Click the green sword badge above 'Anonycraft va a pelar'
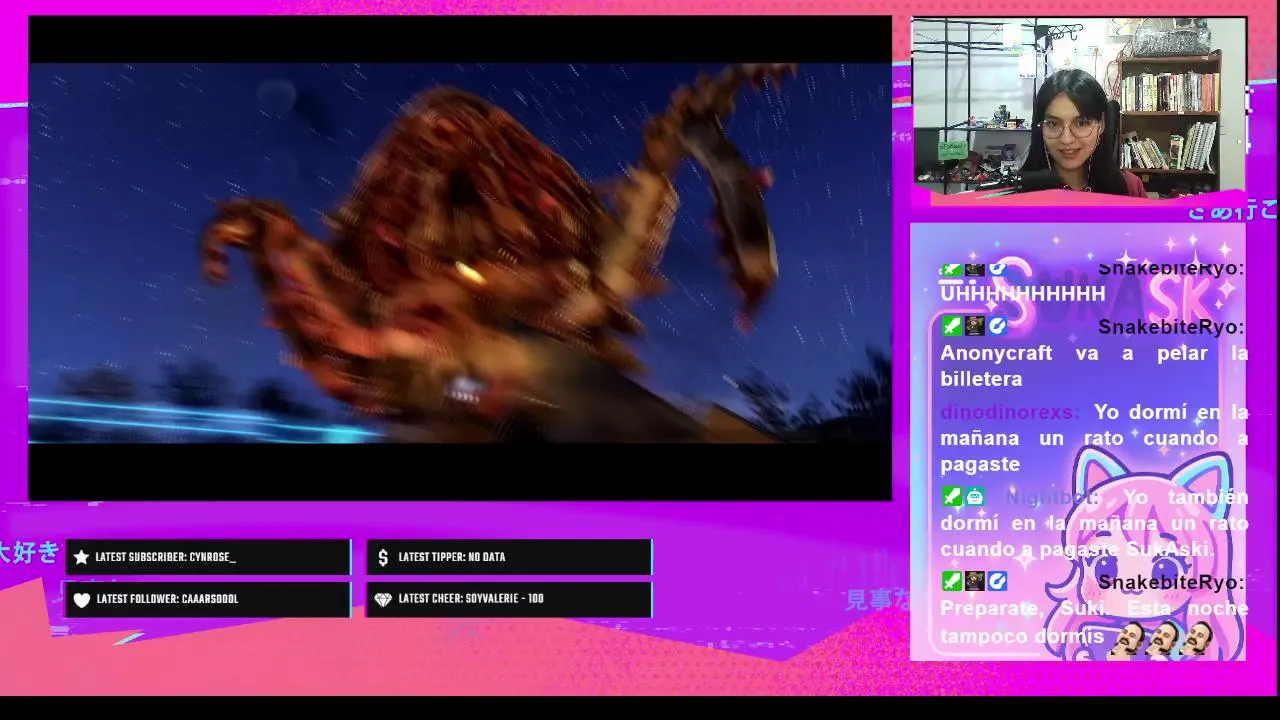The image size is (1280, 720). (952, 326)
